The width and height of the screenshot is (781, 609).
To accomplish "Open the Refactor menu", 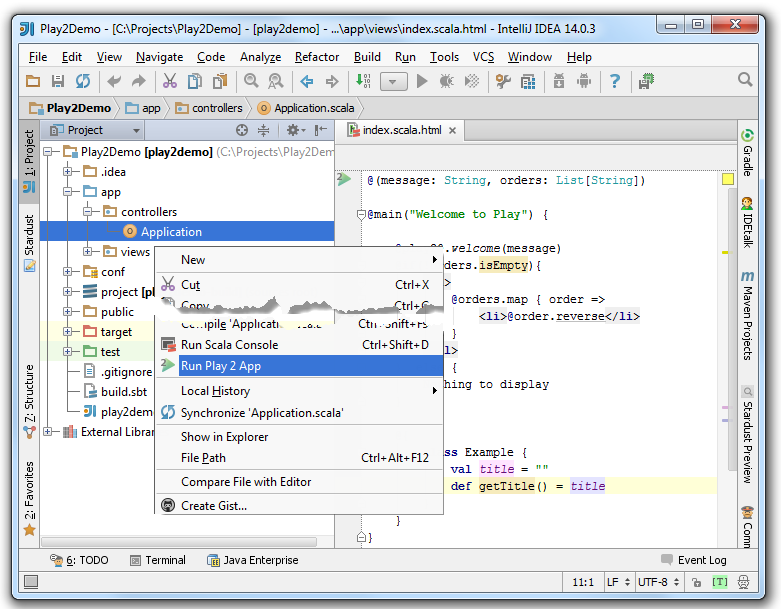I will (x=317, y=57).
